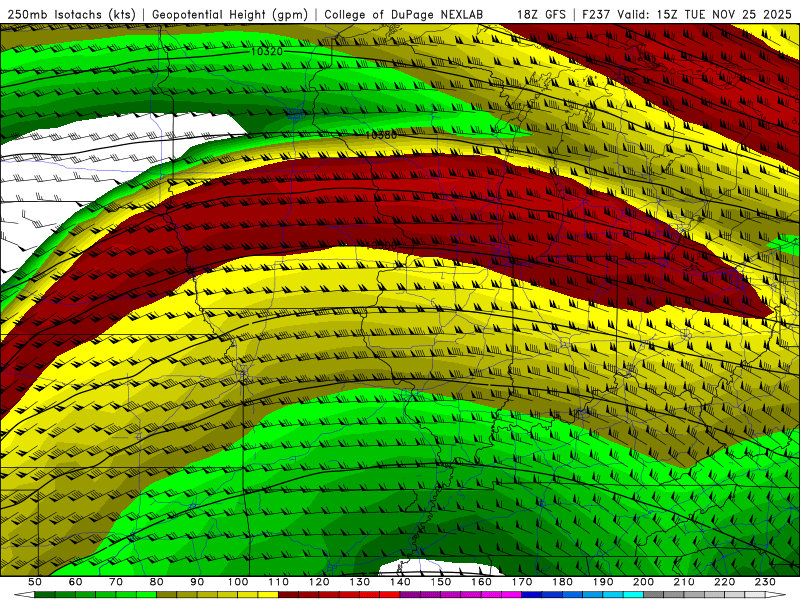Click the 130 value on the color scale
Screen dimensions: 800x600
359,582
